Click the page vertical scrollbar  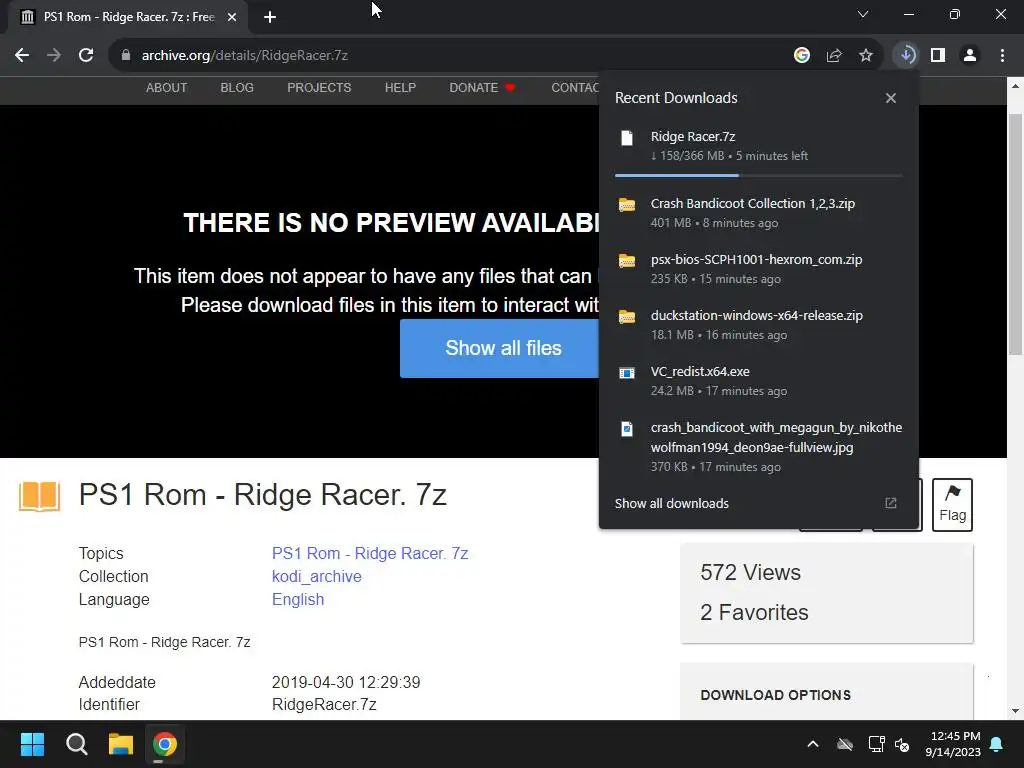[x=1015, y=234]
